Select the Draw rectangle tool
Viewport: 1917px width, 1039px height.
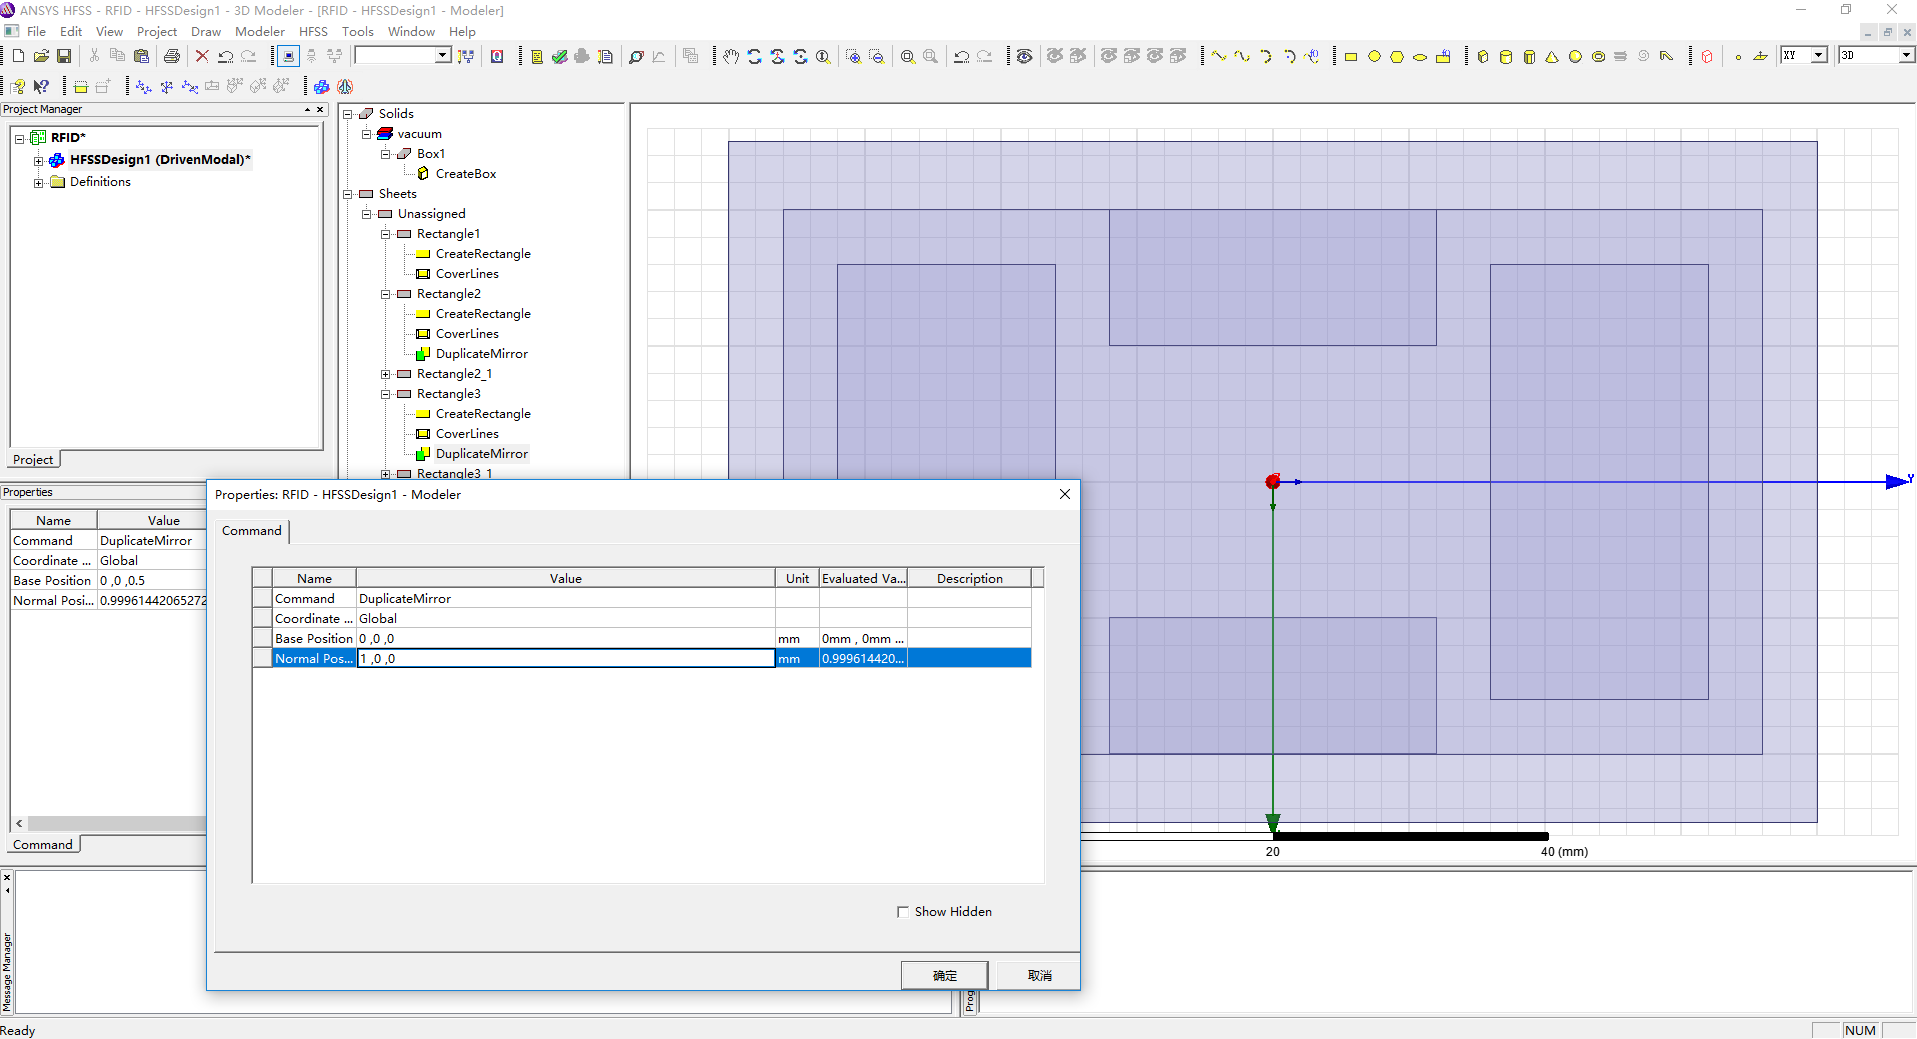click(x=1351, y=57)
